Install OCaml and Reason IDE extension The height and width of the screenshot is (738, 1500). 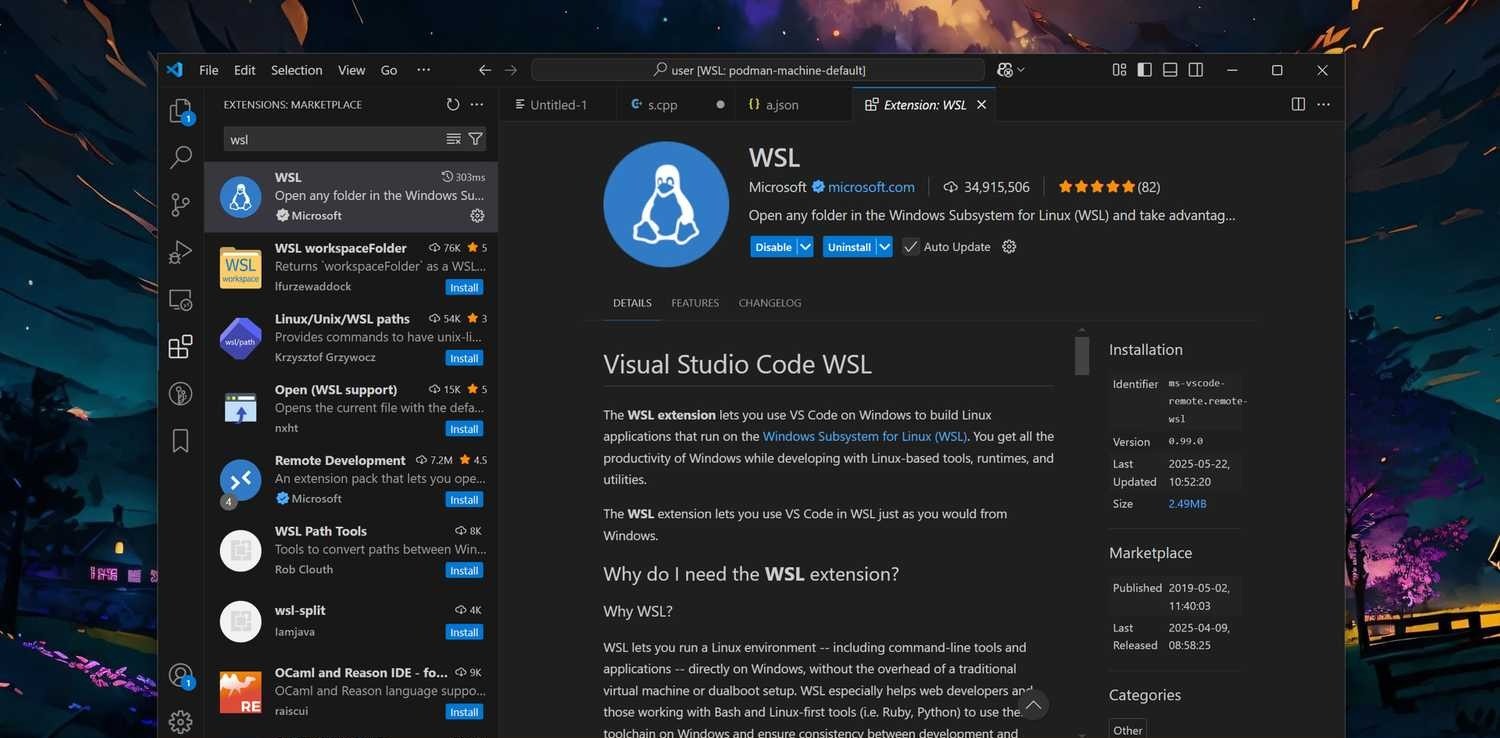pyautogui.click(x=464, y=712)
